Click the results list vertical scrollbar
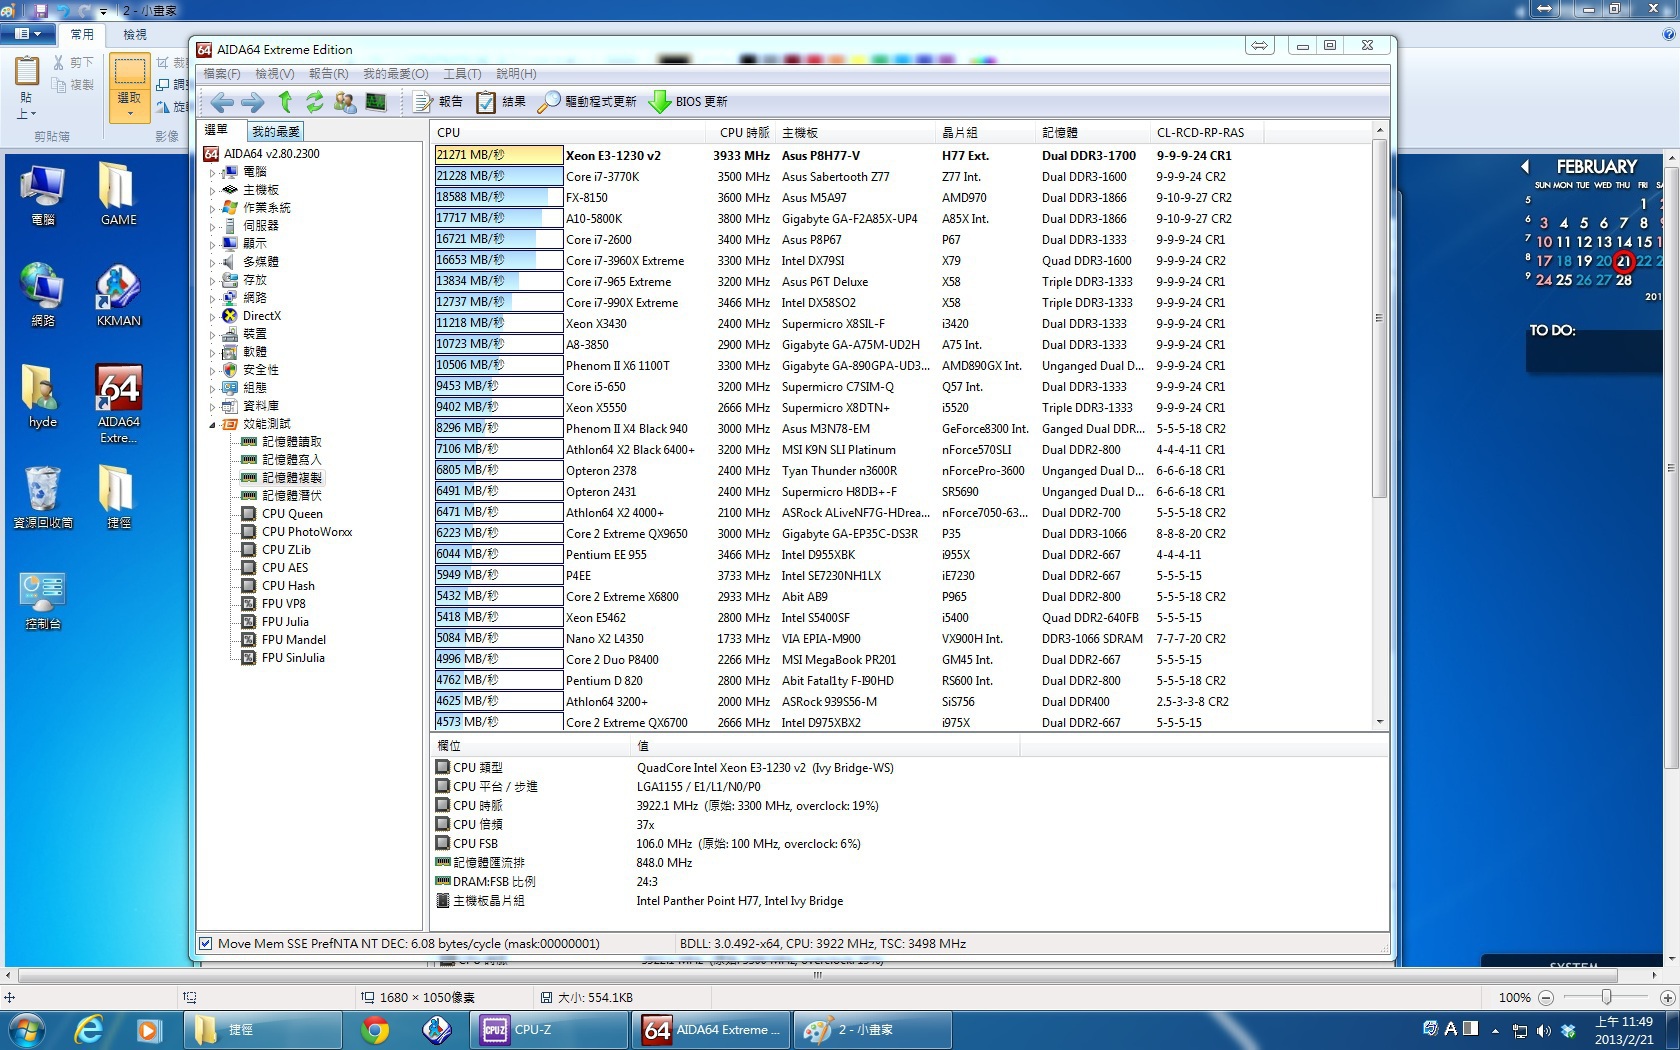Screen dimensions: 1680x1050 [x=1379, y=318]
